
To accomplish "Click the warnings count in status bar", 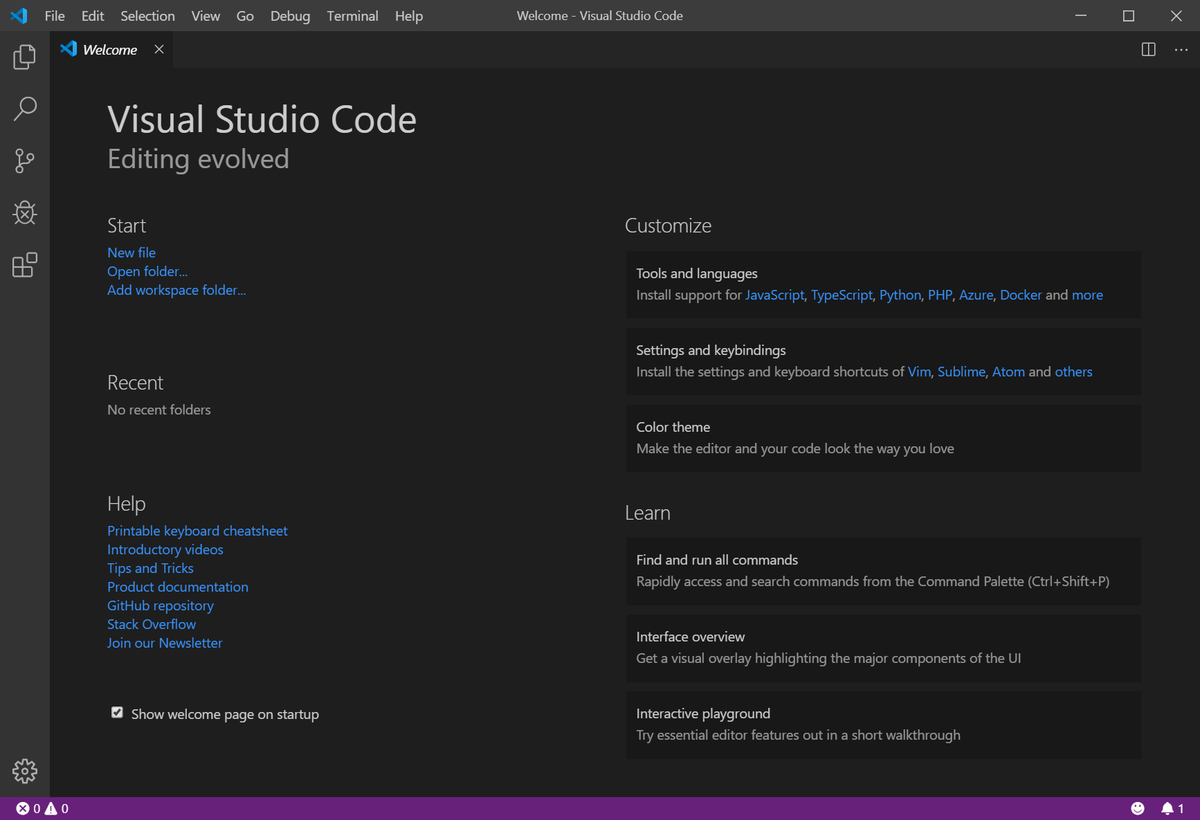I will click(x=57, y=808).
